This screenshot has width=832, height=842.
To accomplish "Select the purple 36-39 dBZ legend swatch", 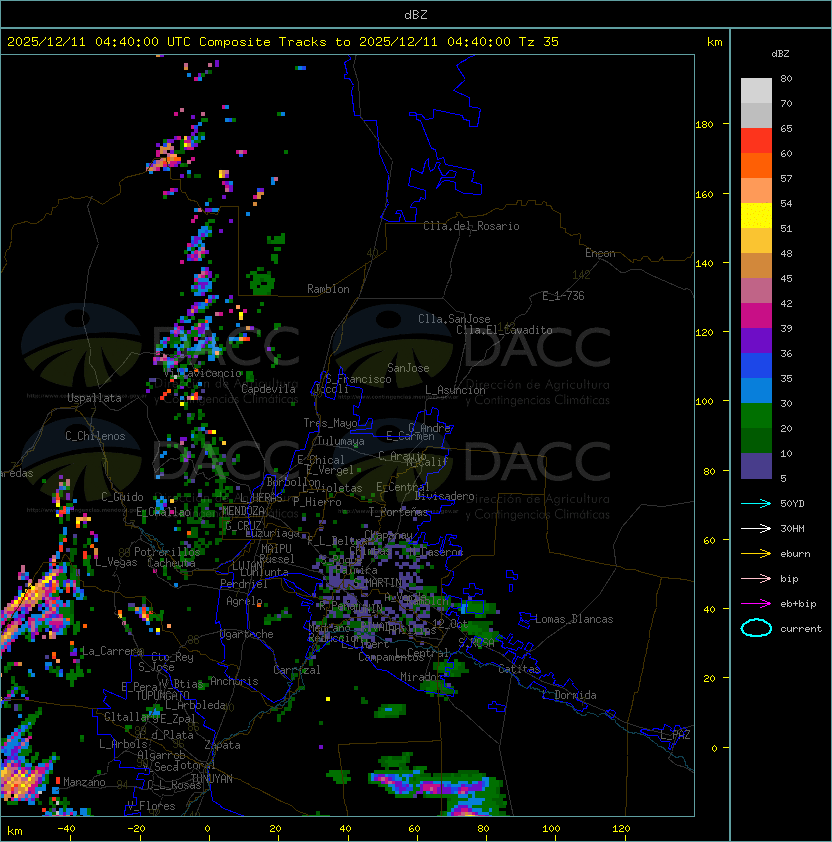I will click(x=756, y=340).
